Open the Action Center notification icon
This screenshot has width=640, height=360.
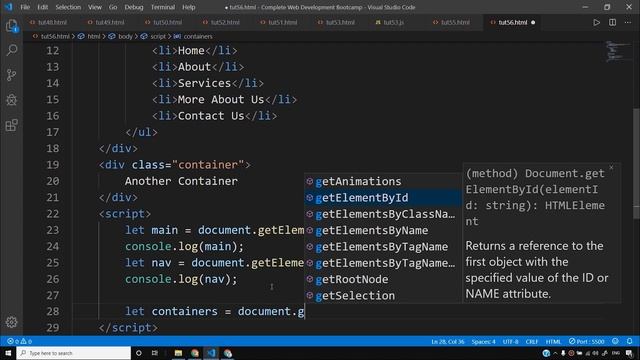629,353
